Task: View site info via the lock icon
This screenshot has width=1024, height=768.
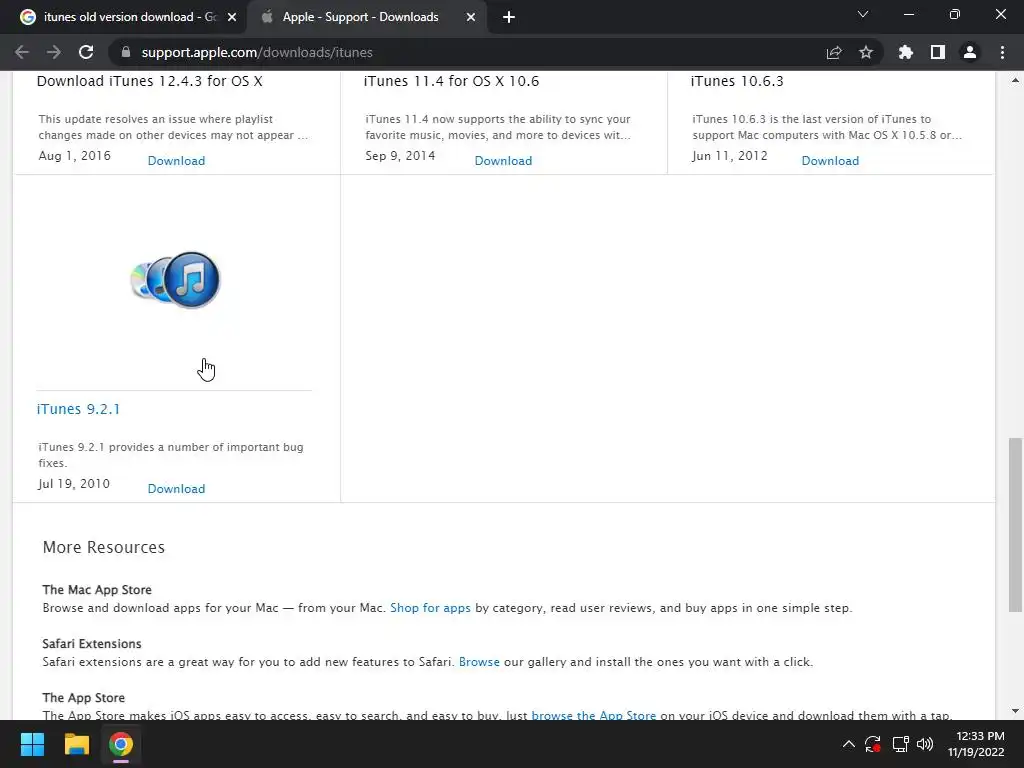Action: click(x=126, y=52)
